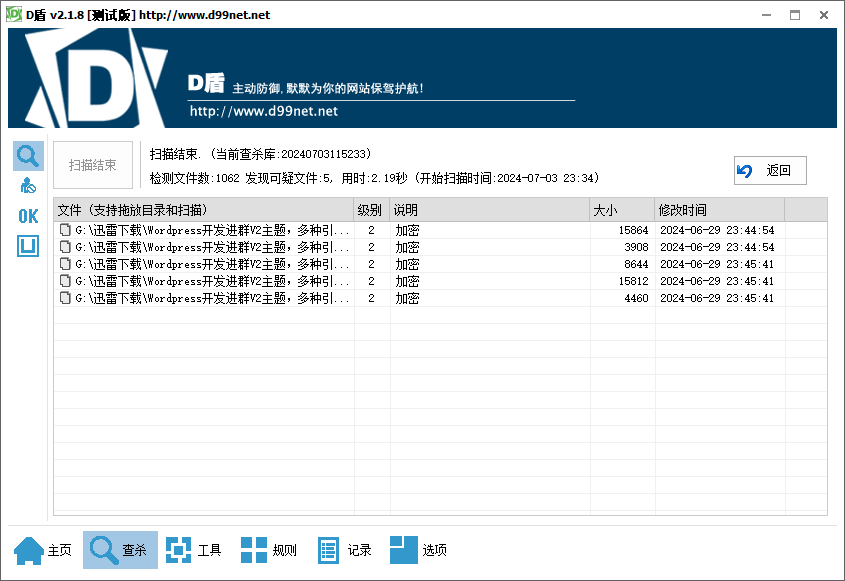Select the file row with size 15864

coord(440,230)
